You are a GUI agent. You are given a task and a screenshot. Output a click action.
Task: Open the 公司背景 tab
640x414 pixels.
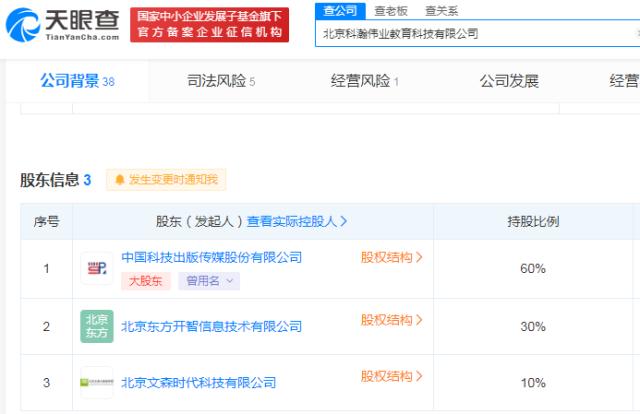point(77,81)
